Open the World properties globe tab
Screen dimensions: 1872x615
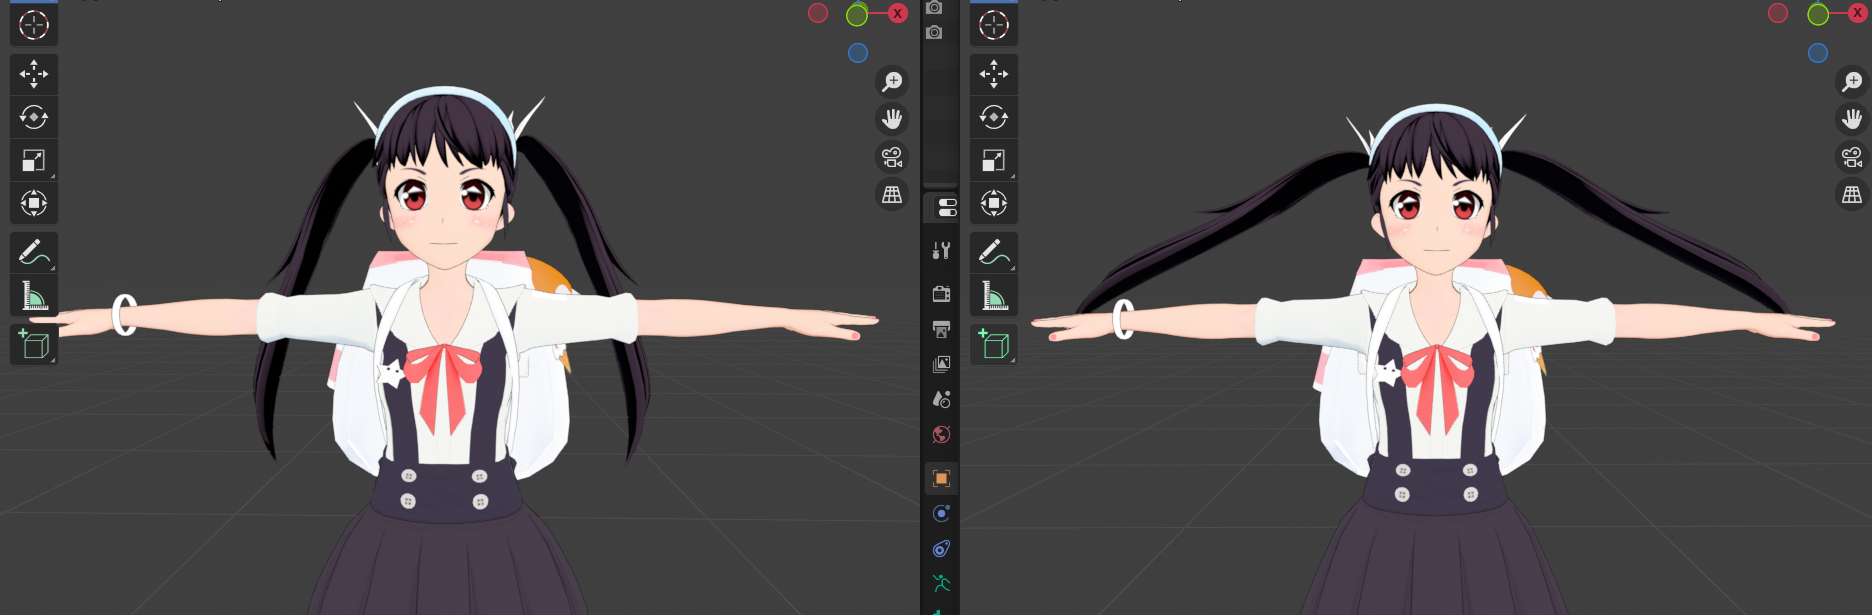[941, 434]
